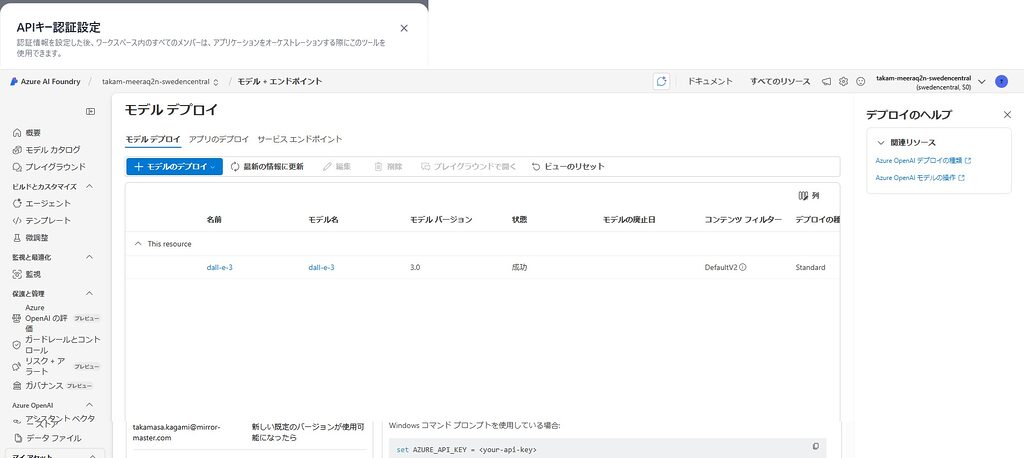Image resolution: width=1024 pixels, height=458 pixels.
Task: Collapse the 監視と最適化 section
Action: [89, 257]
